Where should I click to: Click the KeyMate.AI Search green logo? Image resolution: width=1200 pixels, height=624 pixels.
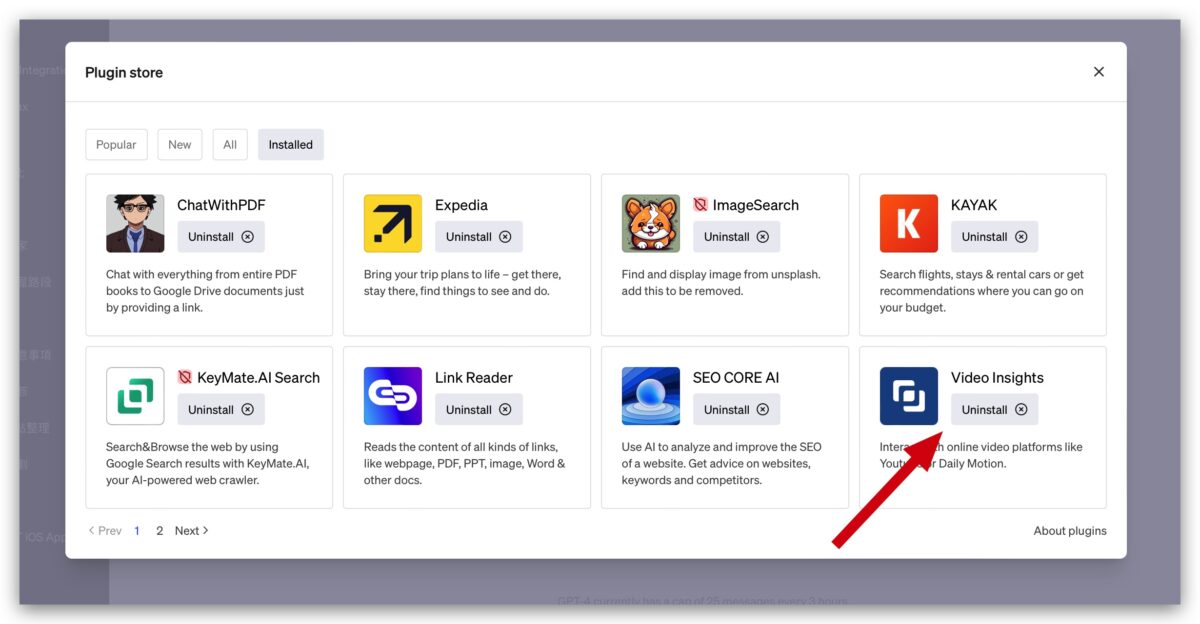click(135, 396)
